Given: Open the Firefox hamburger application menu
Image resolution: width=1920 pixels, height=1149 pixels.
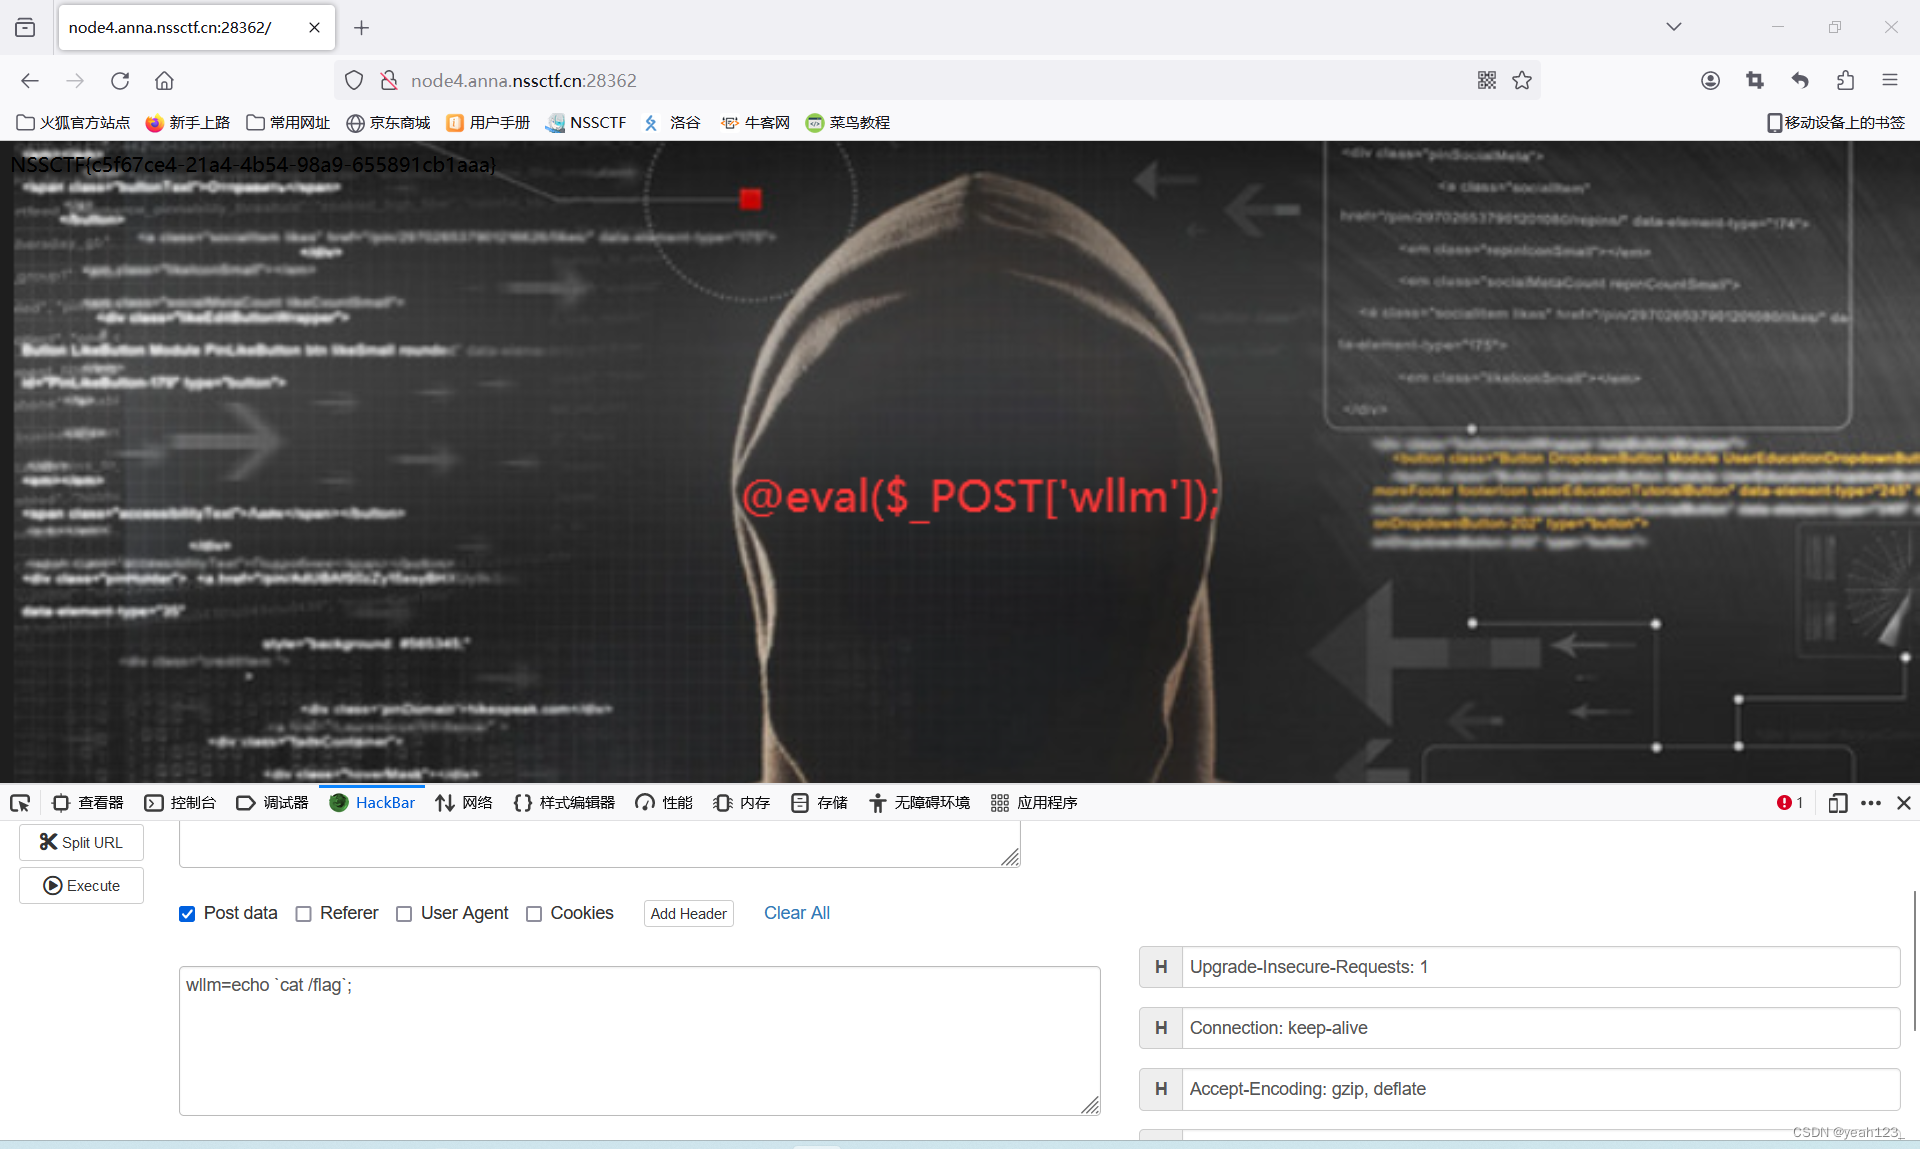Looking at the screenshot, I should [1891, 80].
